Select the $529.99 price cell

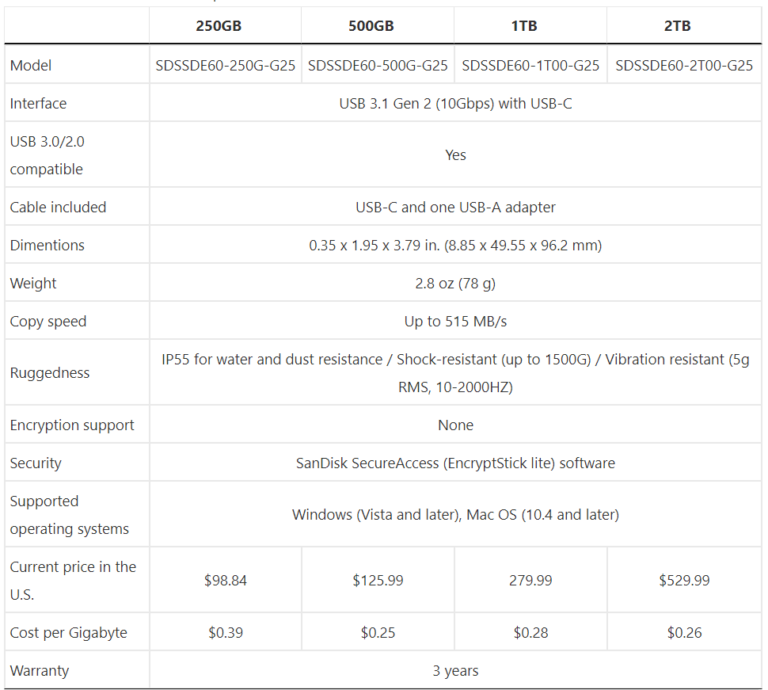point(684,580)
